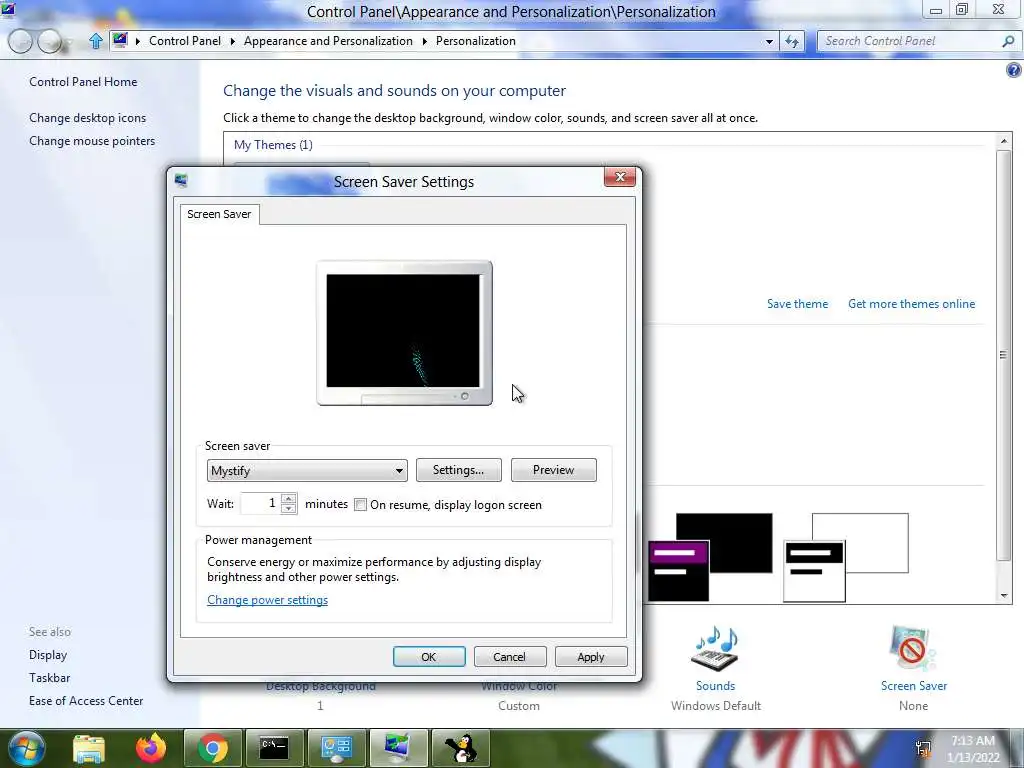1024x768 pixels.
Task: Close the Screen Saver Settings dialog
Action: 620,176
